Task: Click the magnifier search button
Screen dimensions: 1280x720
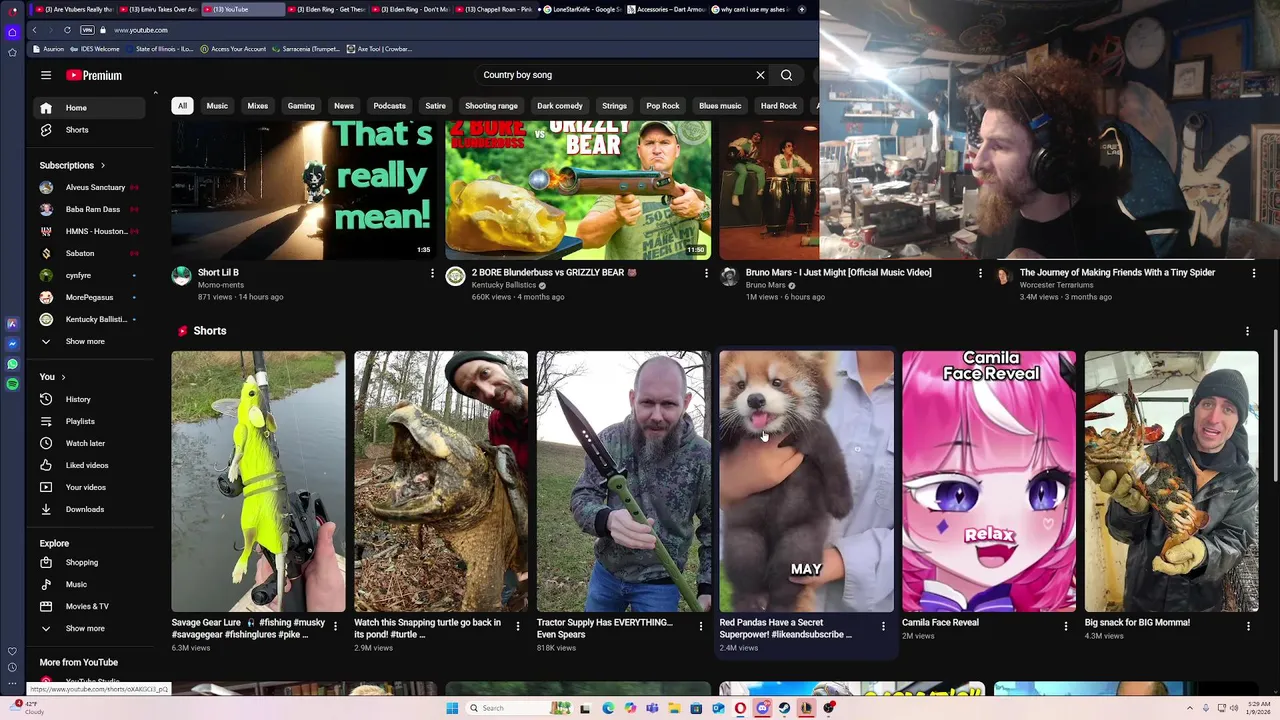Action: point(786,75)
